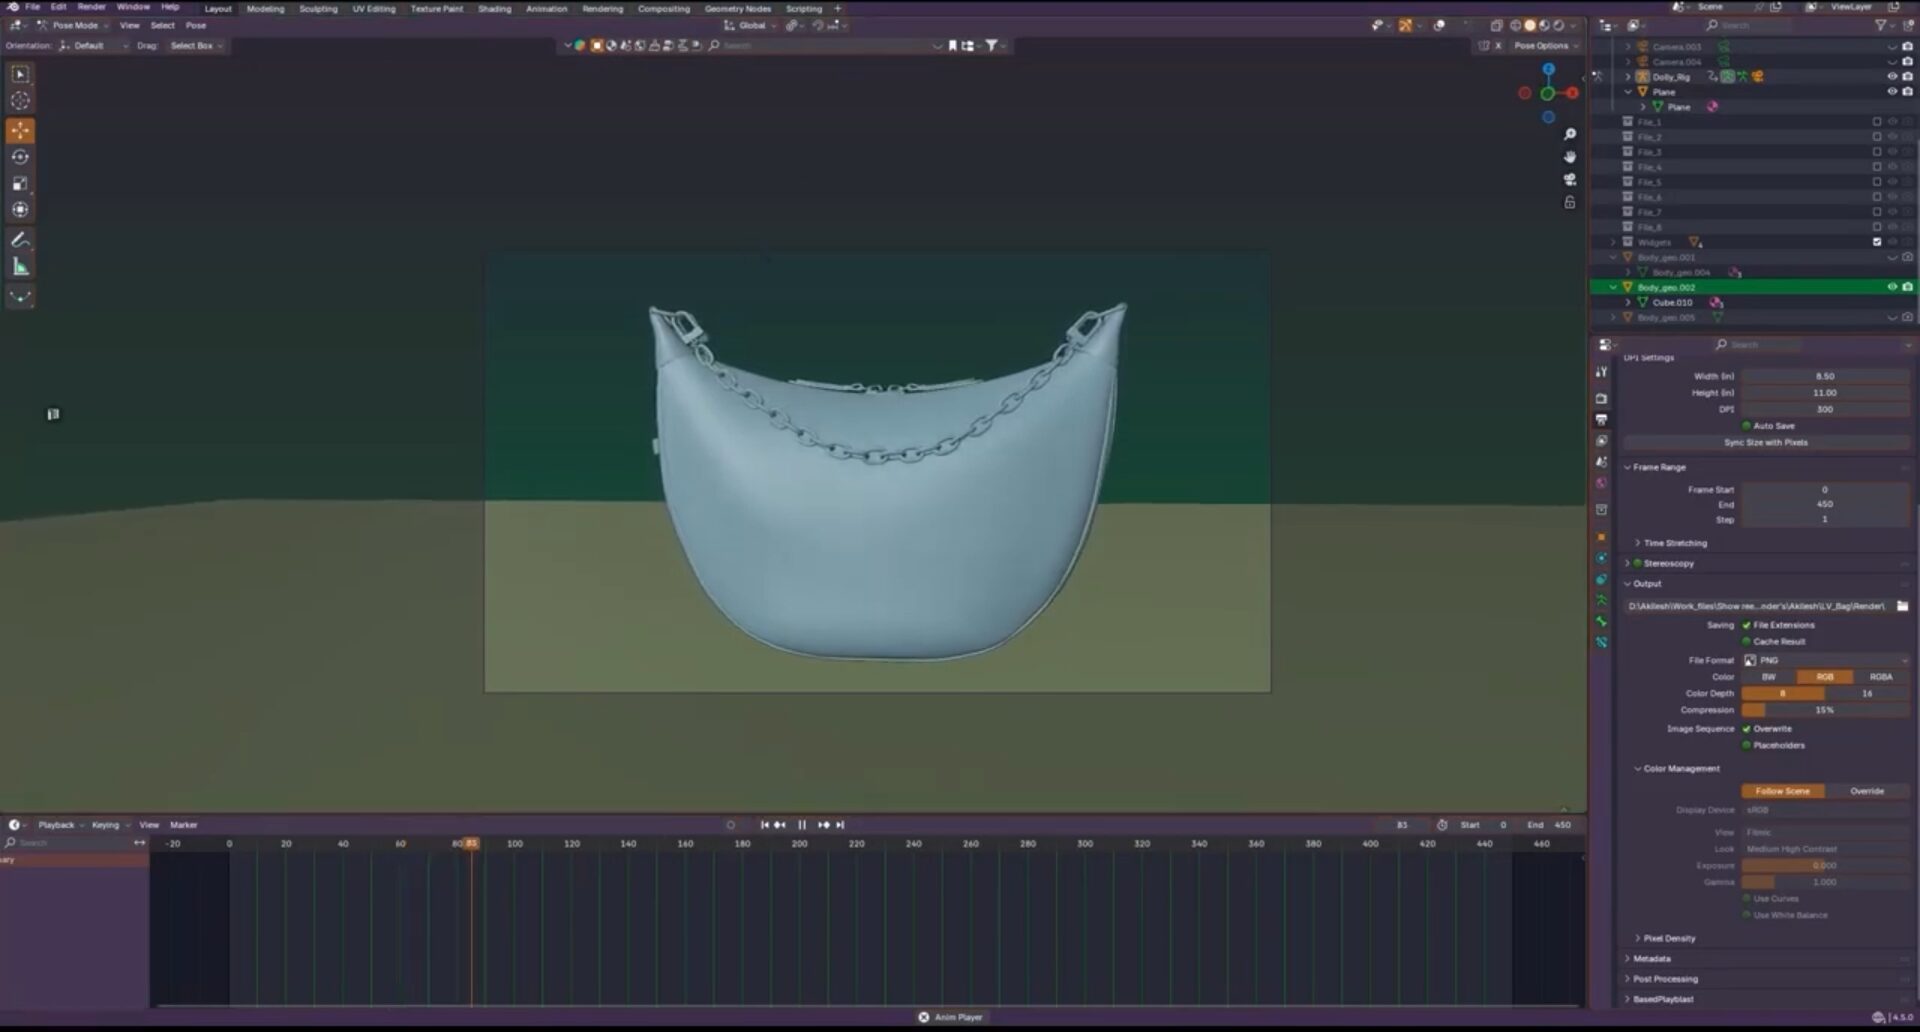Set color depth to 16
Viewport: 1920px width, 1032px height.
[1867, 694]
